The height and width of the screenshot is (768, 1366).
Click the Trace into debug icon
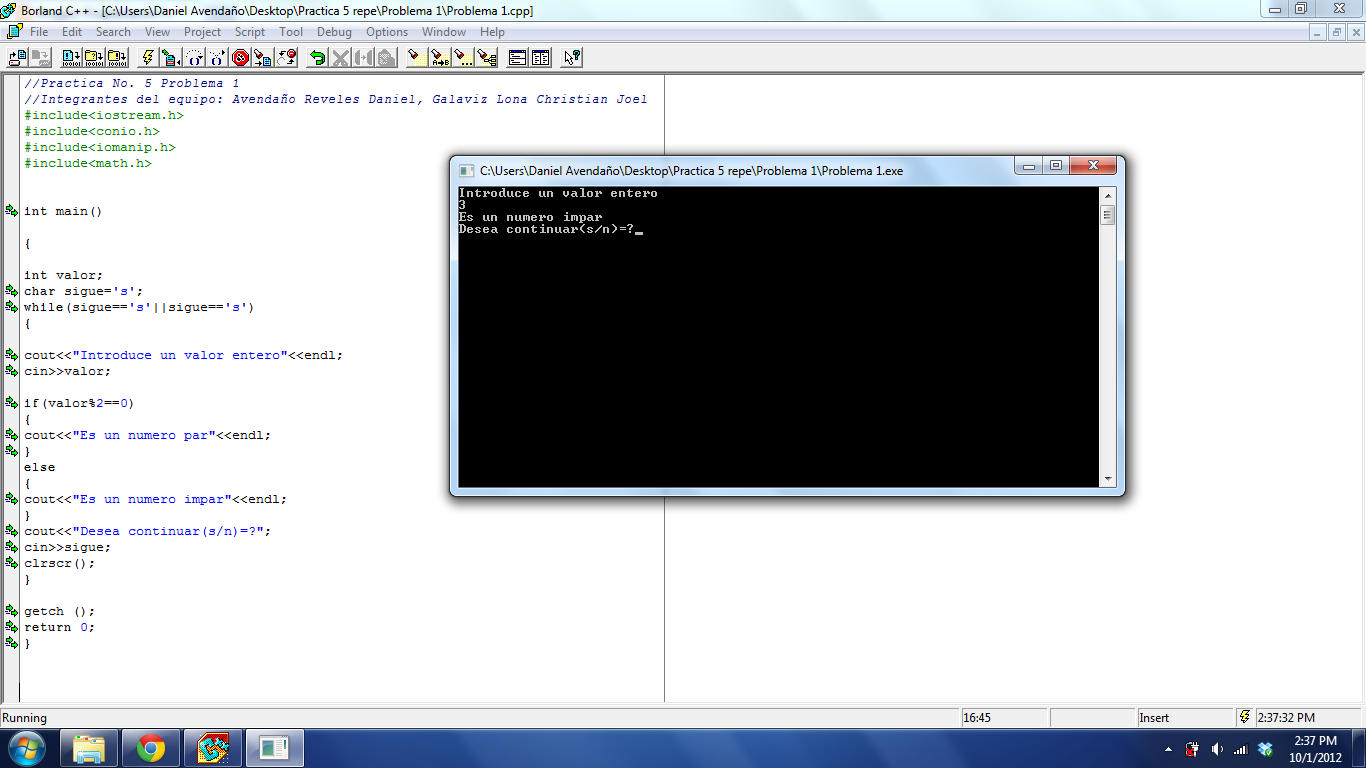tap(216, 58)
